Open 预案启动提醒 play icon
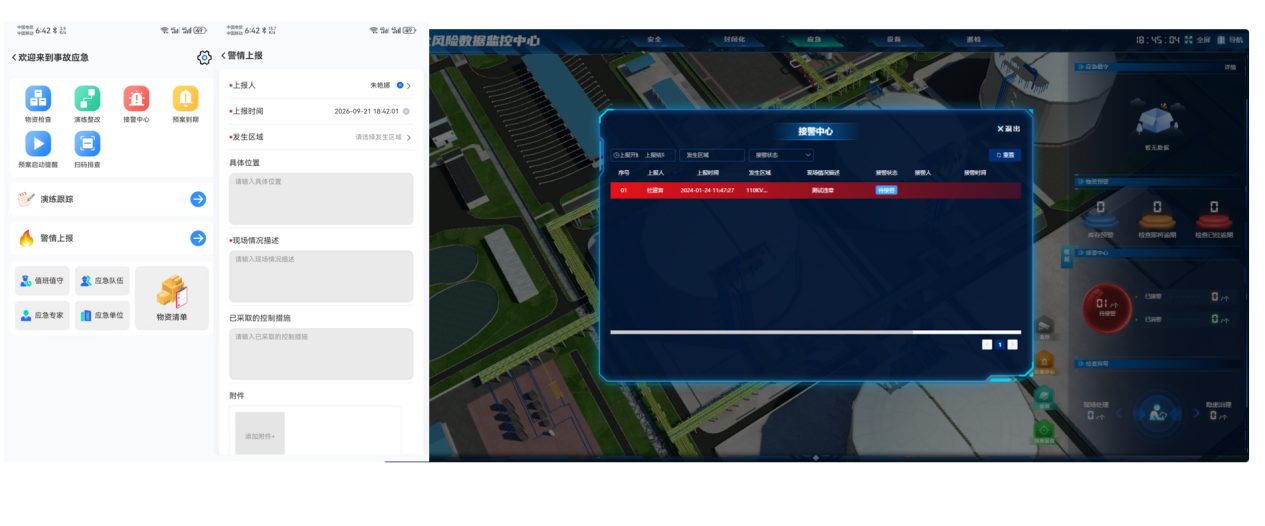Image resolution: width=1265 pixels, height=526 pixels. coord(38,143)
